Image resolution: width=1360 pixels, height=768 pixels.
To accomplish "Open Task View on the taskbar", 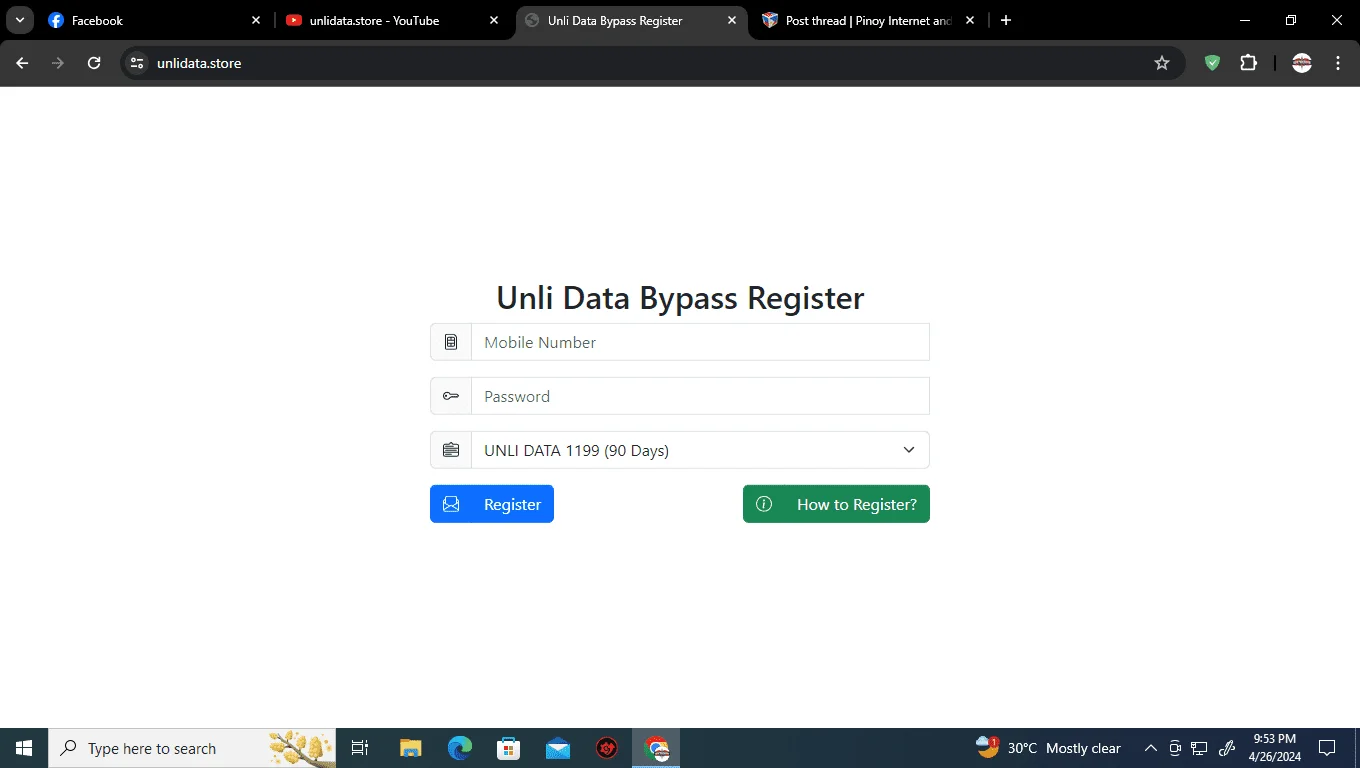I will tap(360, 748).
